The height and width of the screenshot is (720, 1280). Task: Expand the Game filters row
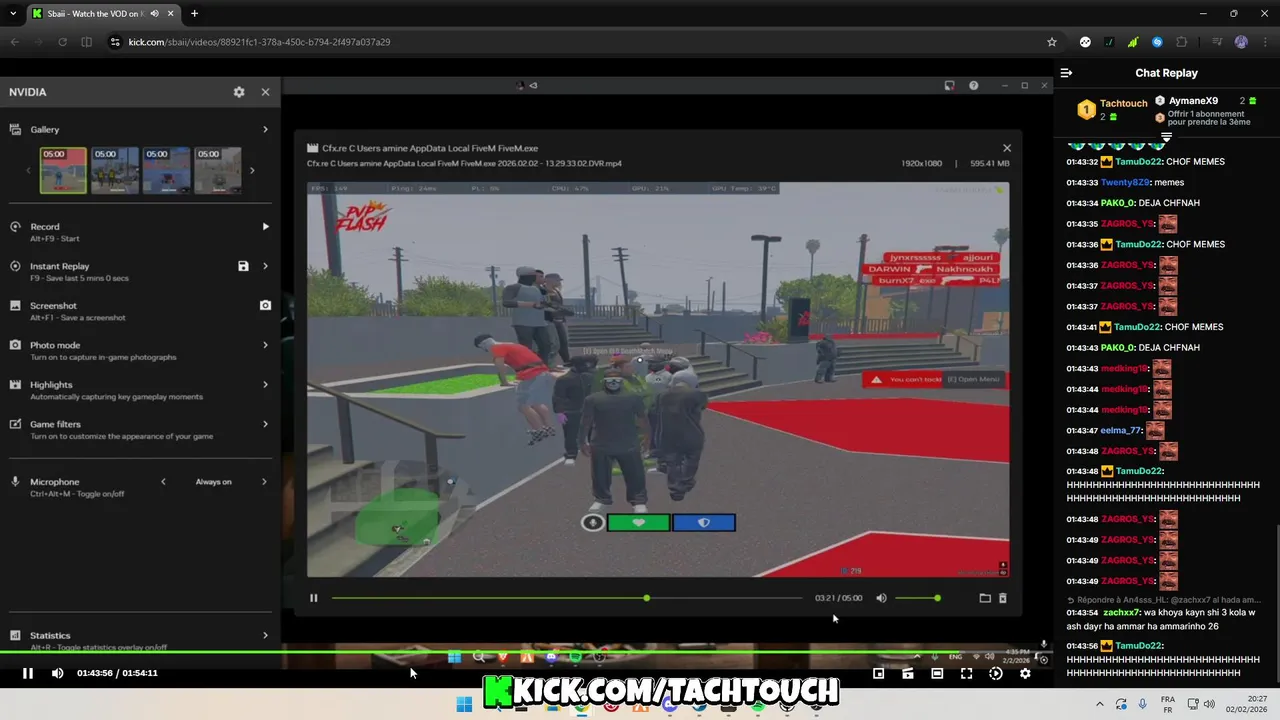point(140,429)
